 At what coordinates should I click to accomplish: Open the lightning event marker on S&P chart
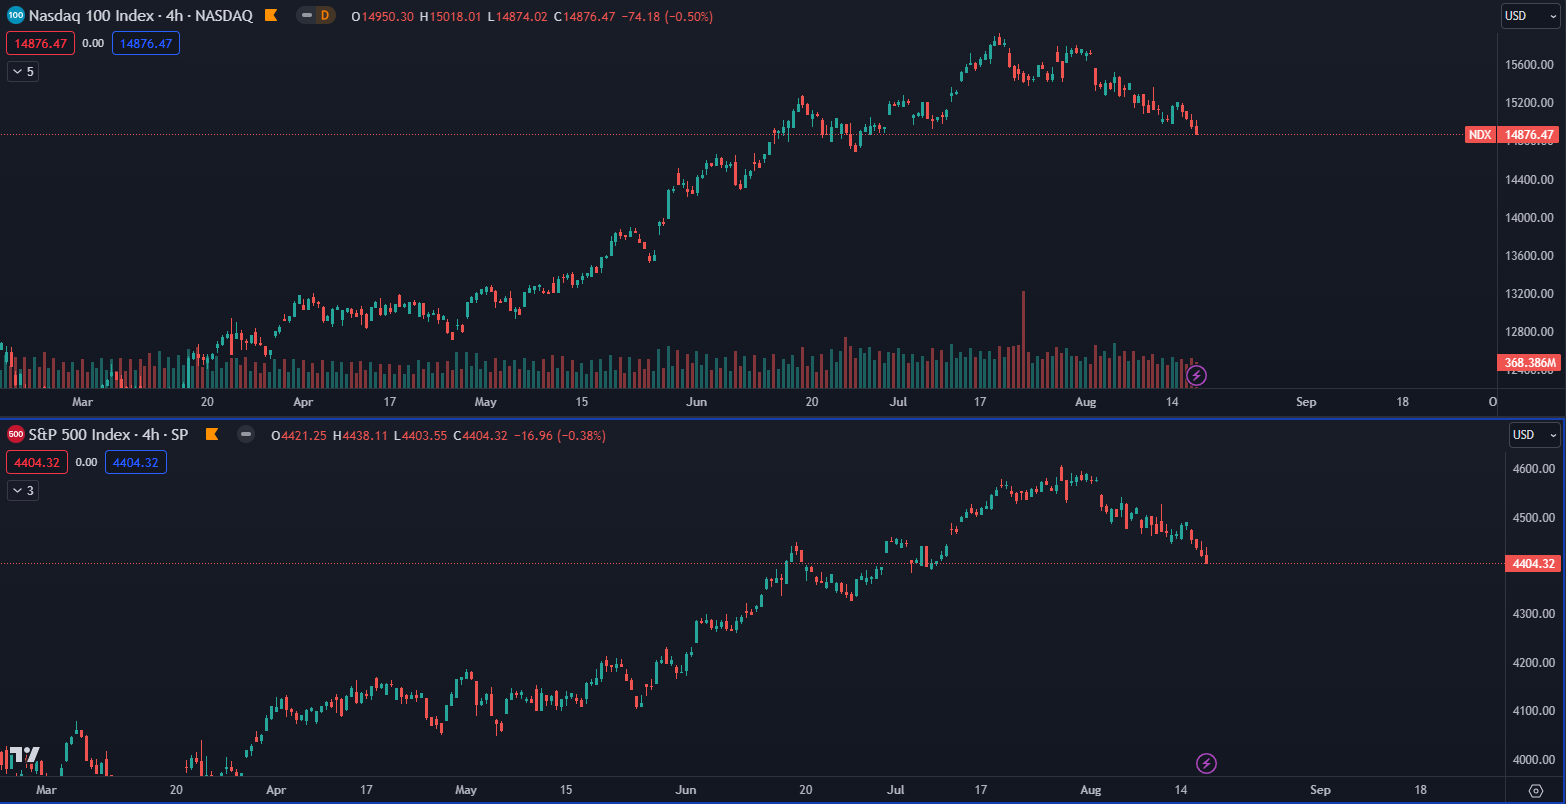coord(1207,764)
